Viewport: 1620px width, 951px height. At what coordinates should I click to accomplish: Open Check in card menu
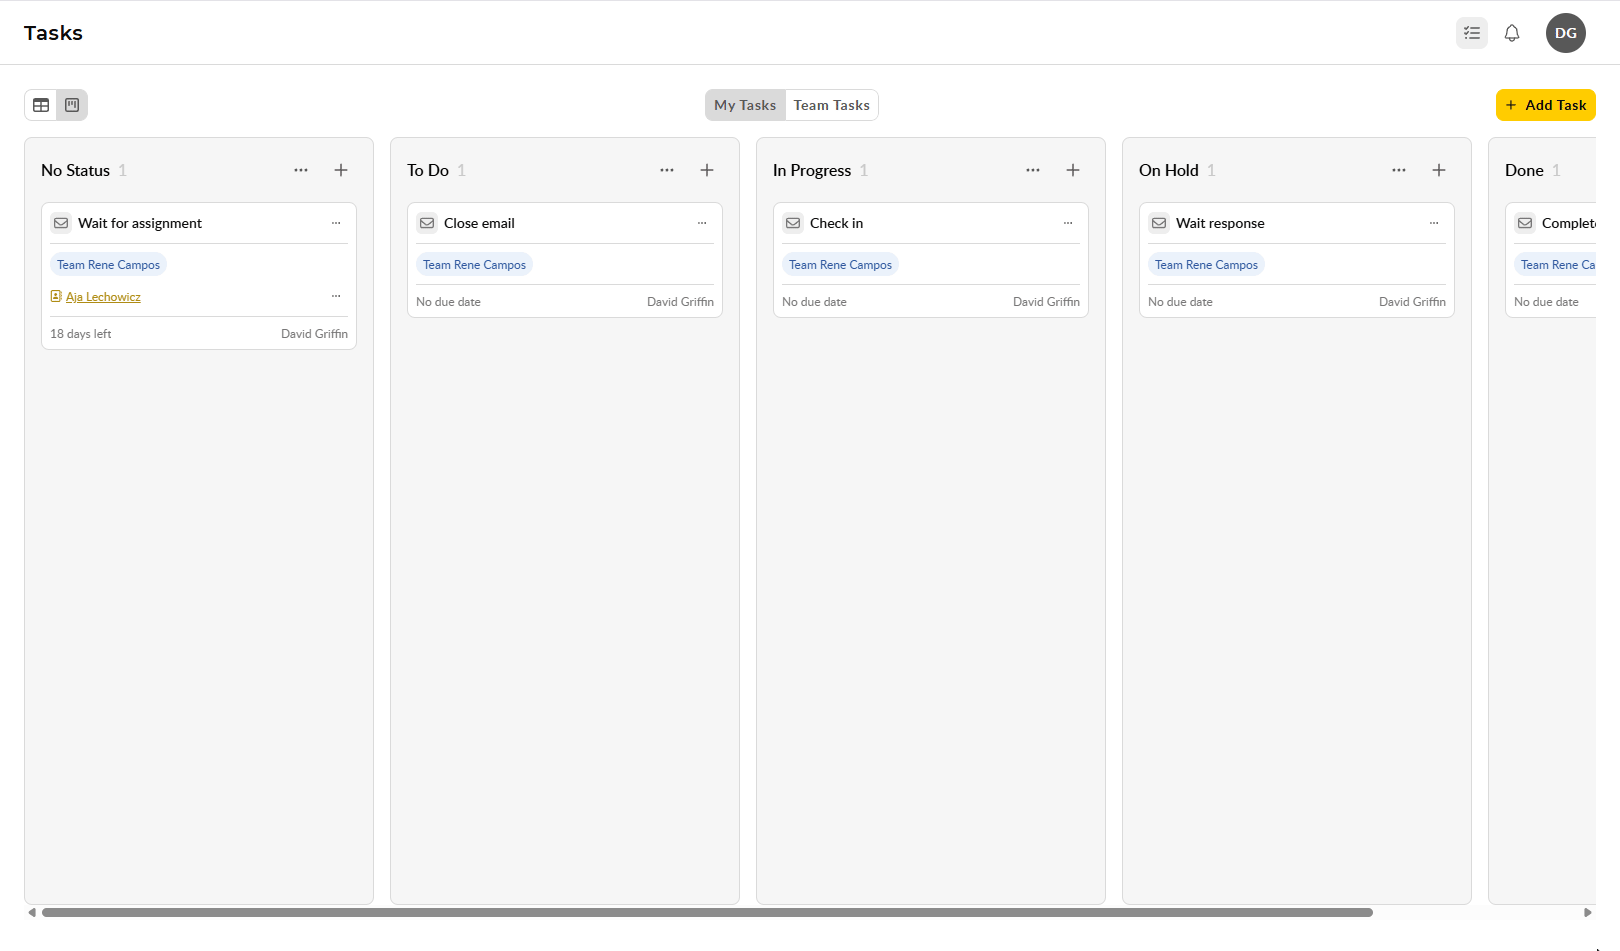[x=1068, y=223]
